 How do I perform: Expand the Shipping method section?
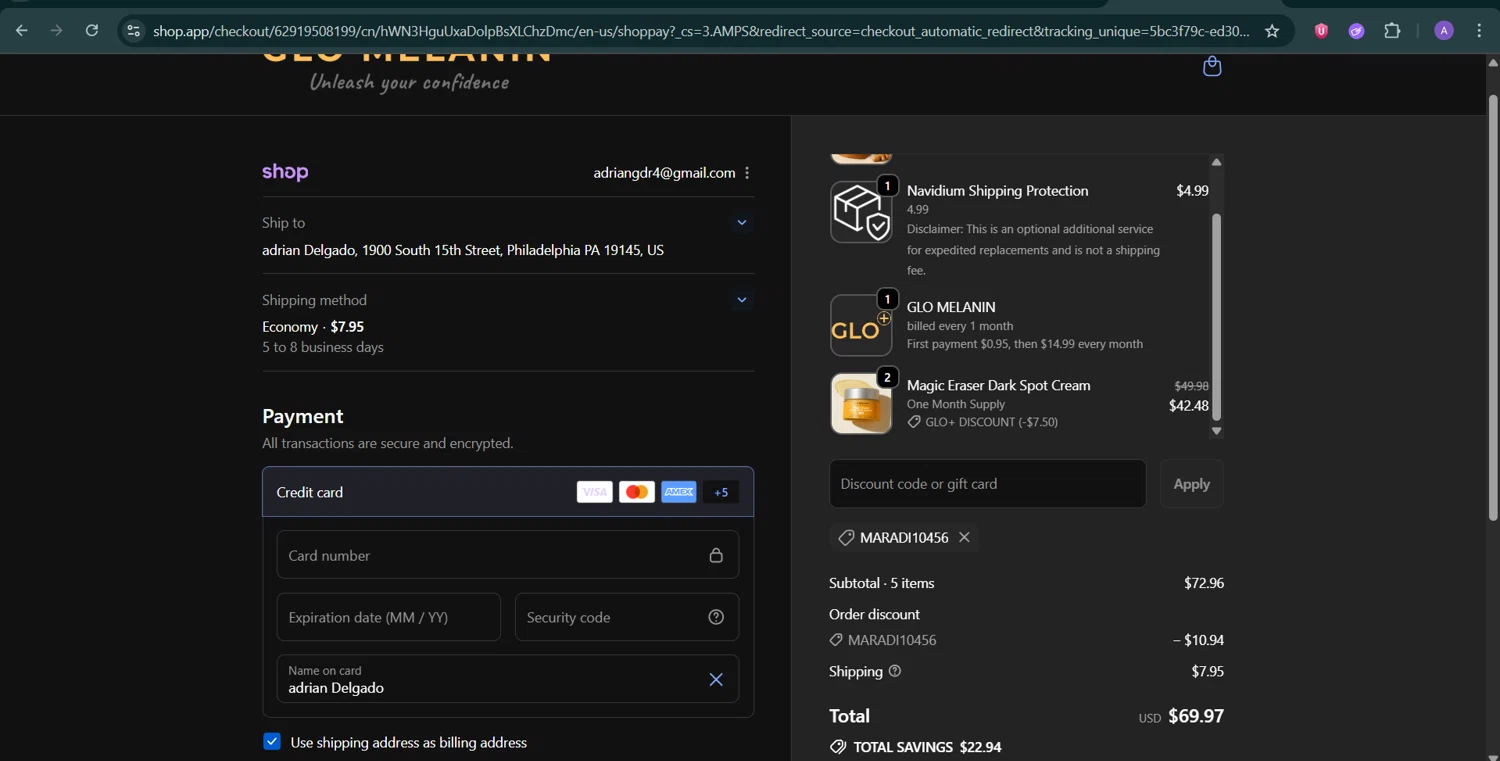742,300
